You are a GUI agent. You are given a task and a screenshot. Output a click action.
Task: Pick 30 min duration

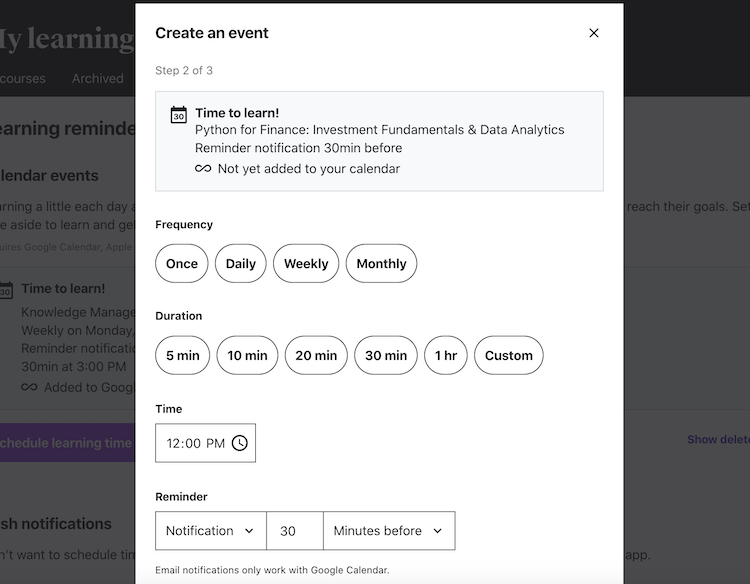[386, 355]
